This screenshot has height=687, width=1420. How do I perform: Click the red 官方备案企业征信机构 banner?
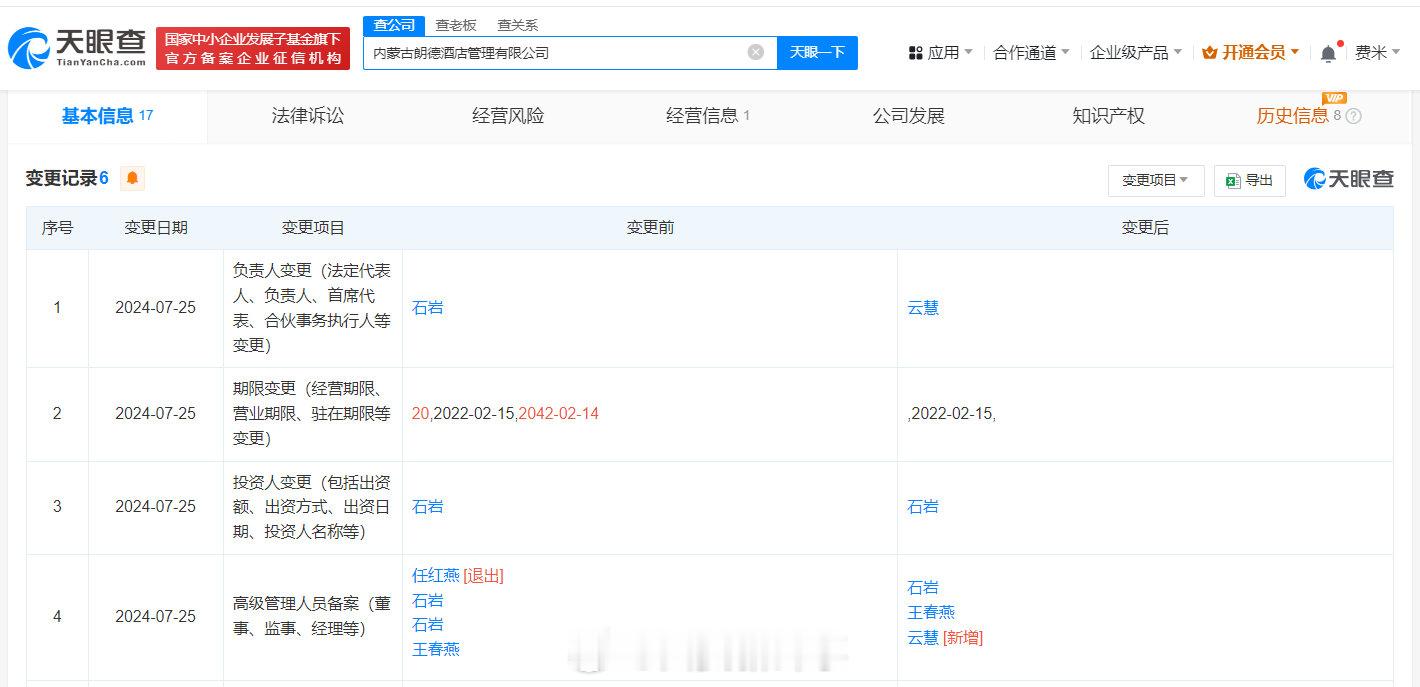click(253, 49)
